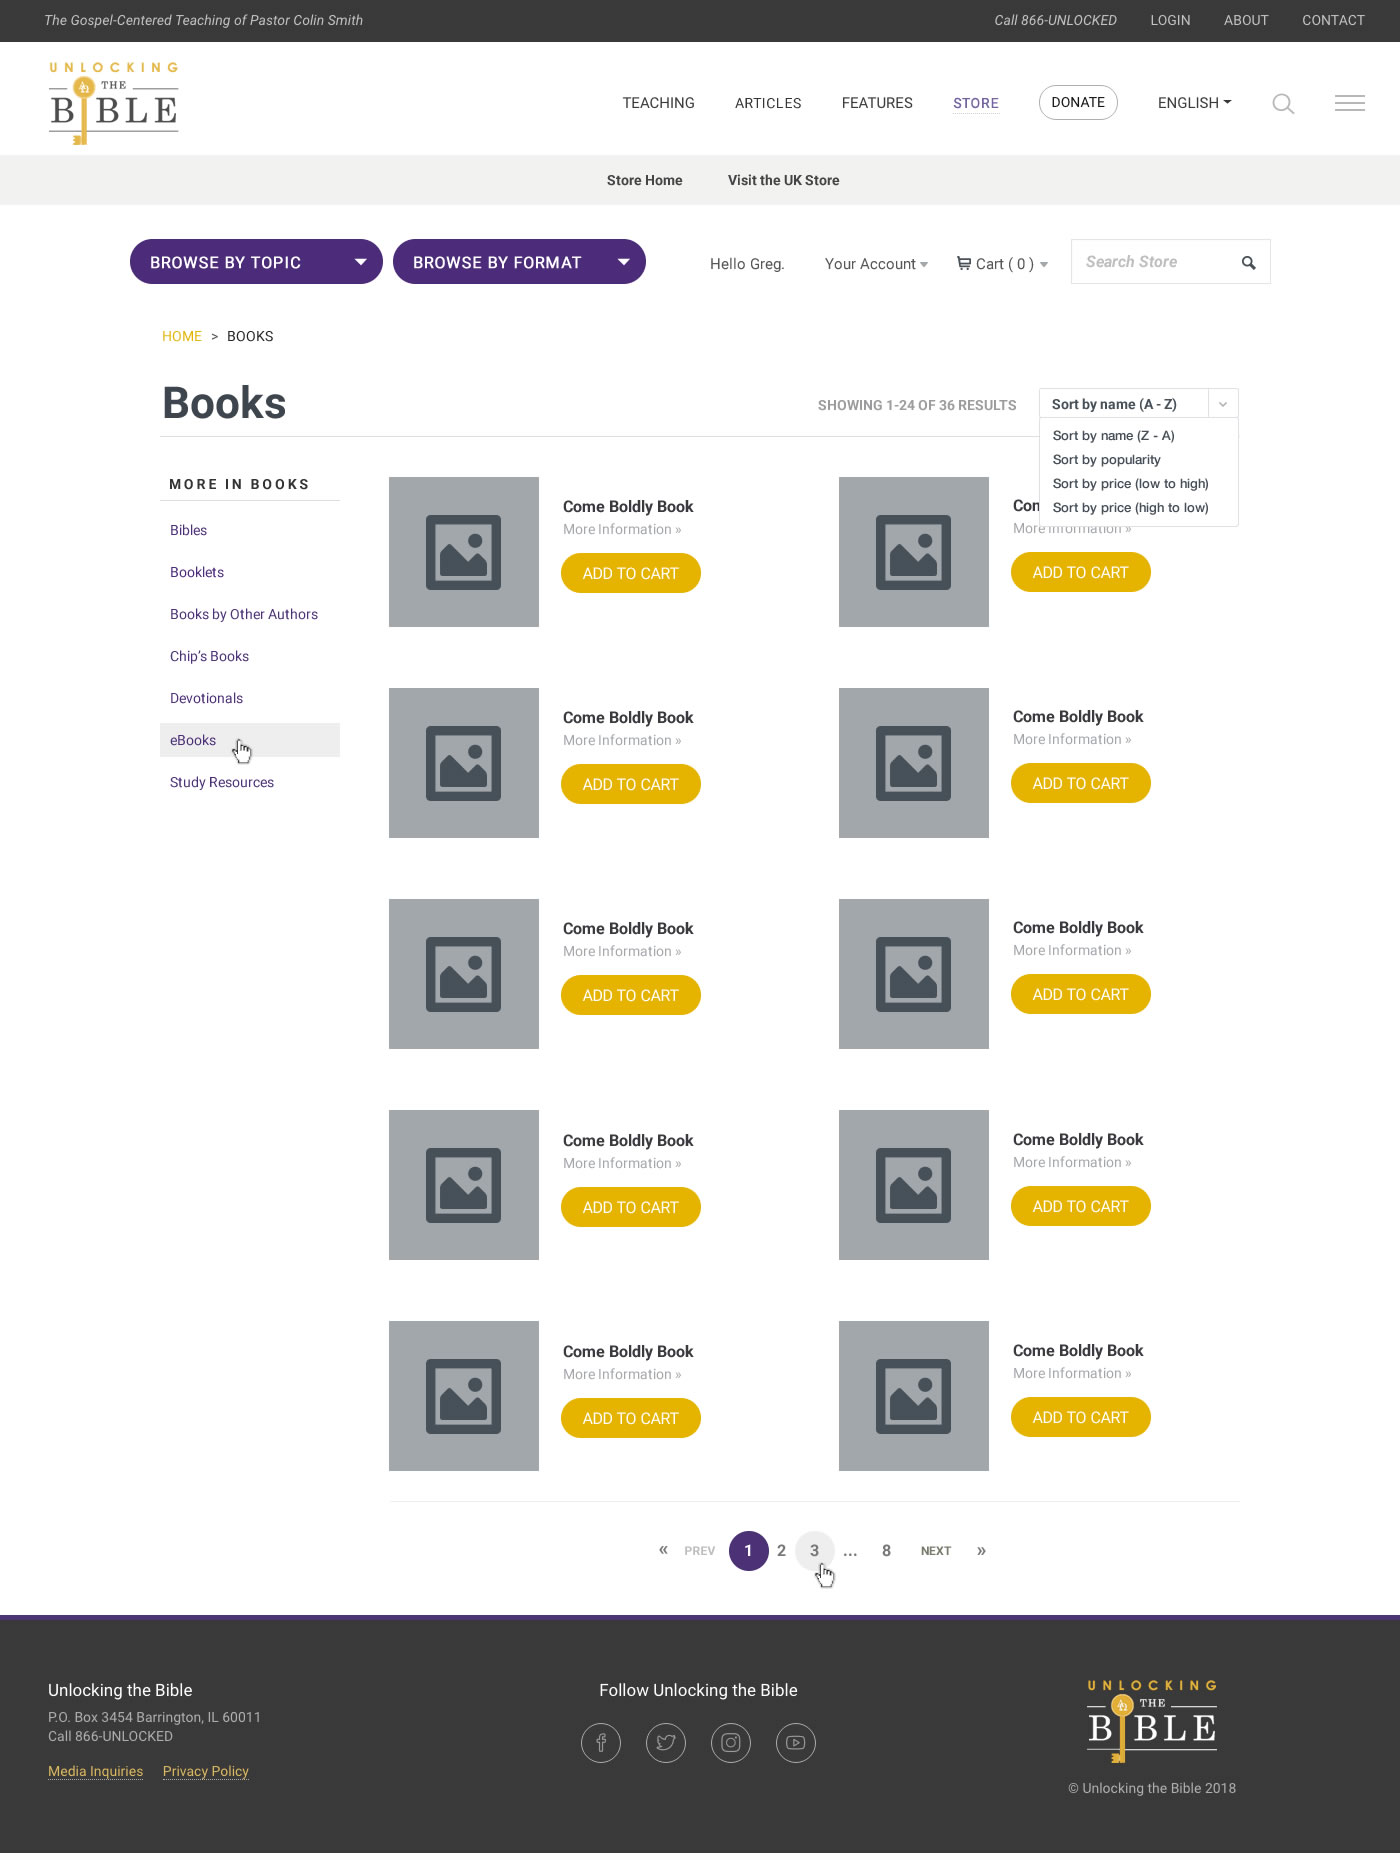Image resolution: width=1400 pixels, height=1853 pixels.
Task: Select Sort by name (Z - A)
Action: pyautogui.click(x=1113, y=436)
